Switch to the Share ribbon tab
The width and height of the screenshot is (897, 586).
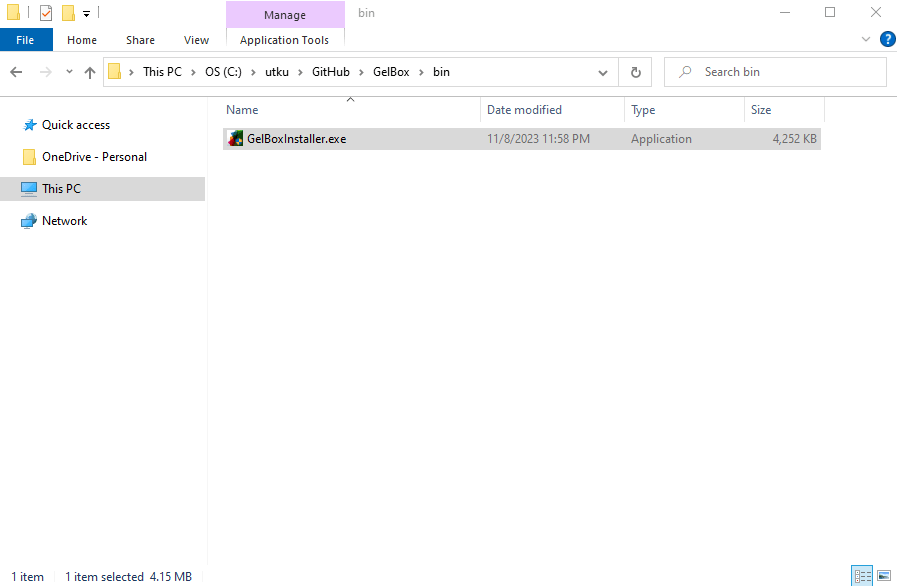click(140, 40)
